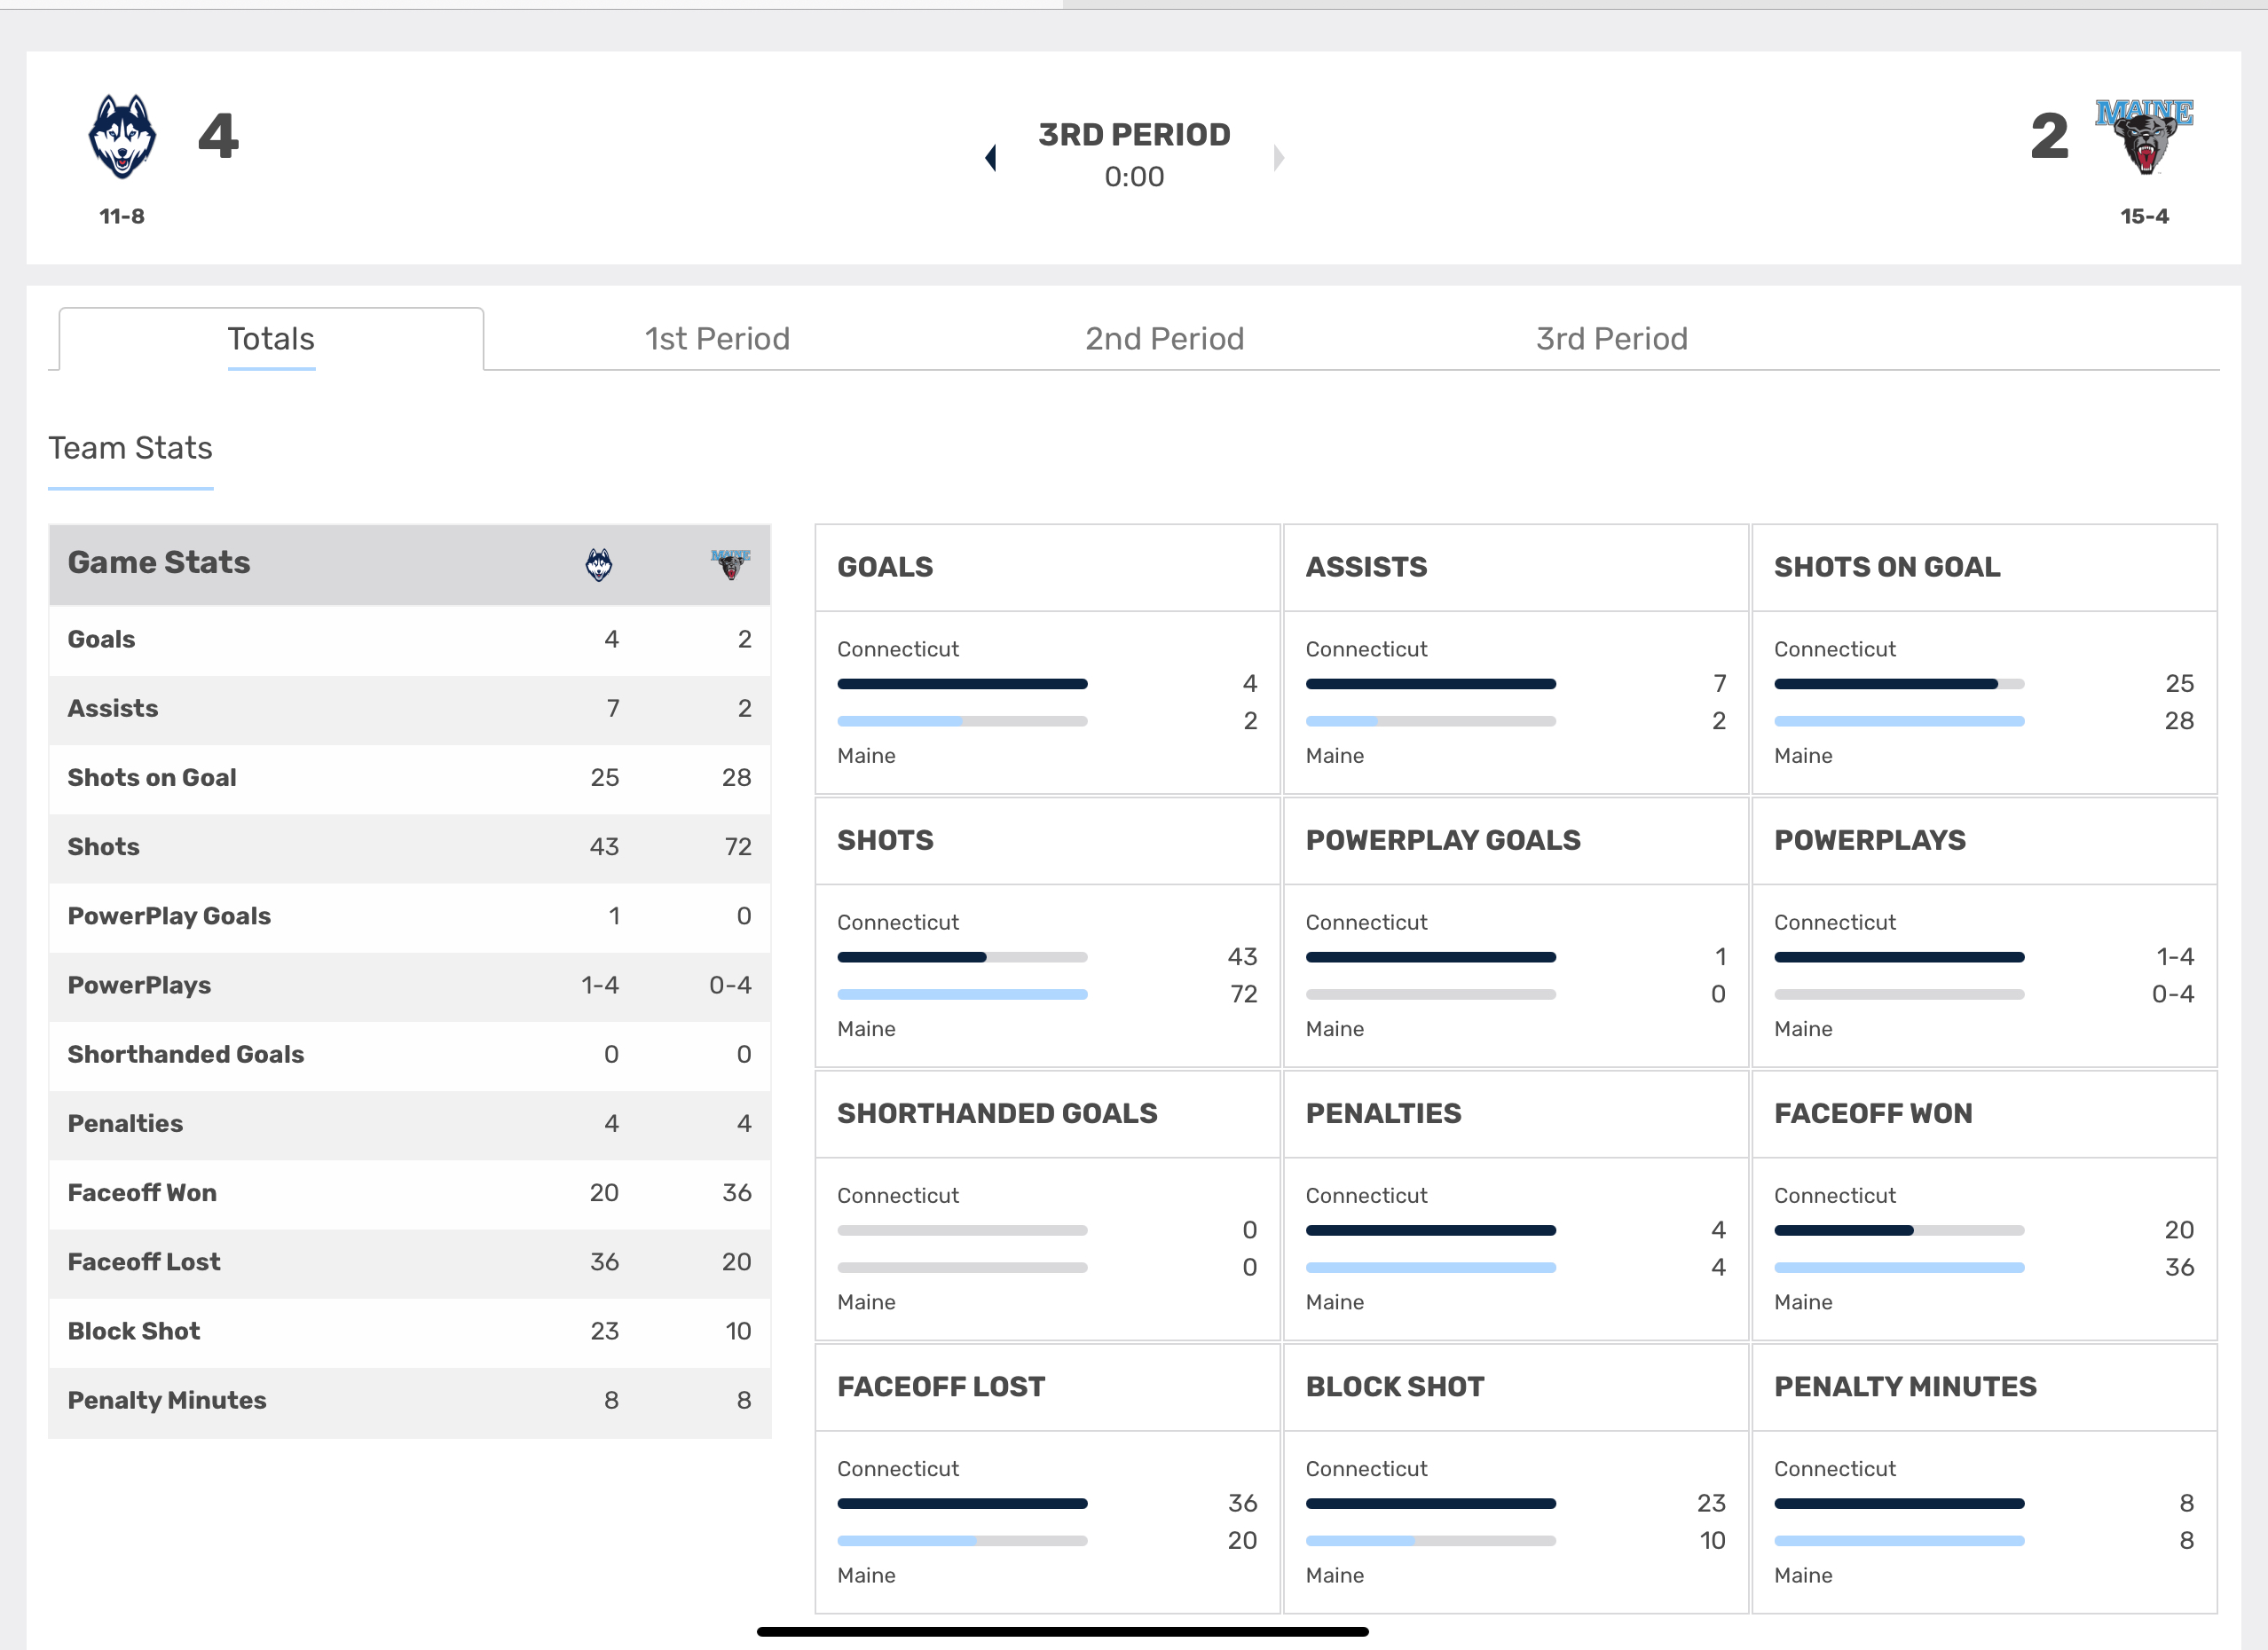The height and width of the screenshot is (1650, 2268).
Task: Click Maine's light blue bar in SHOTS card
Action: 962,994
